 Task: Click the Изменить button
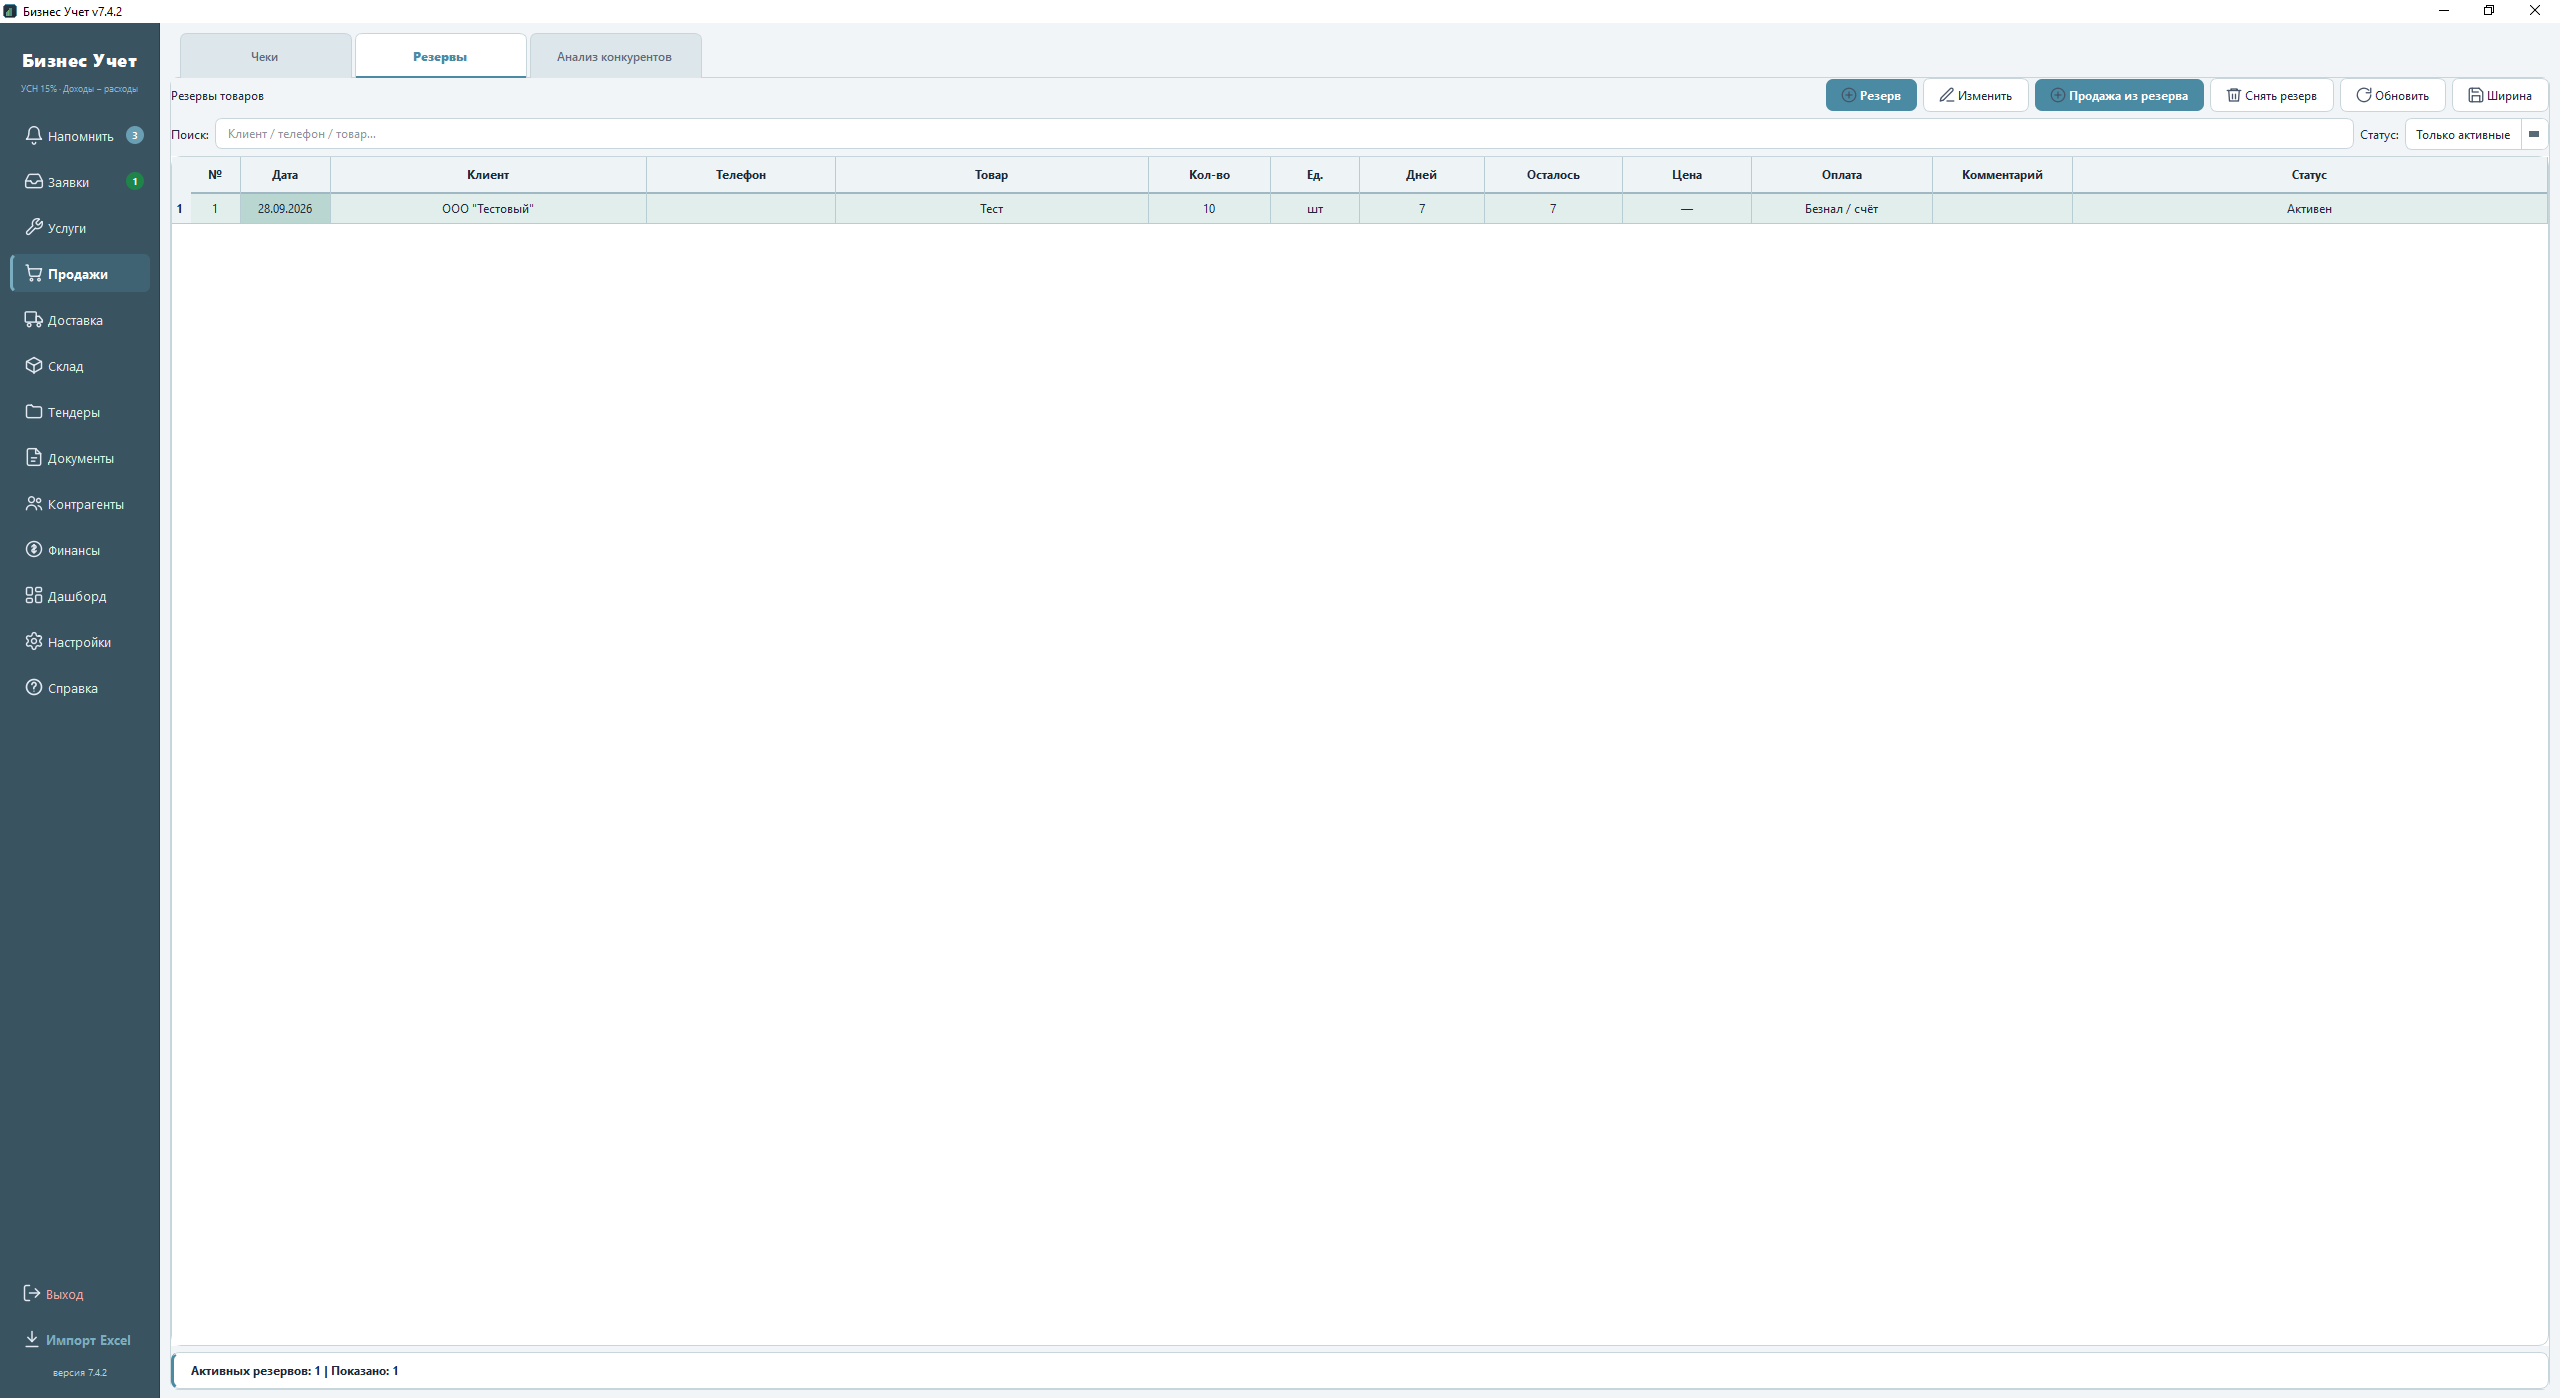(1975, 95)
